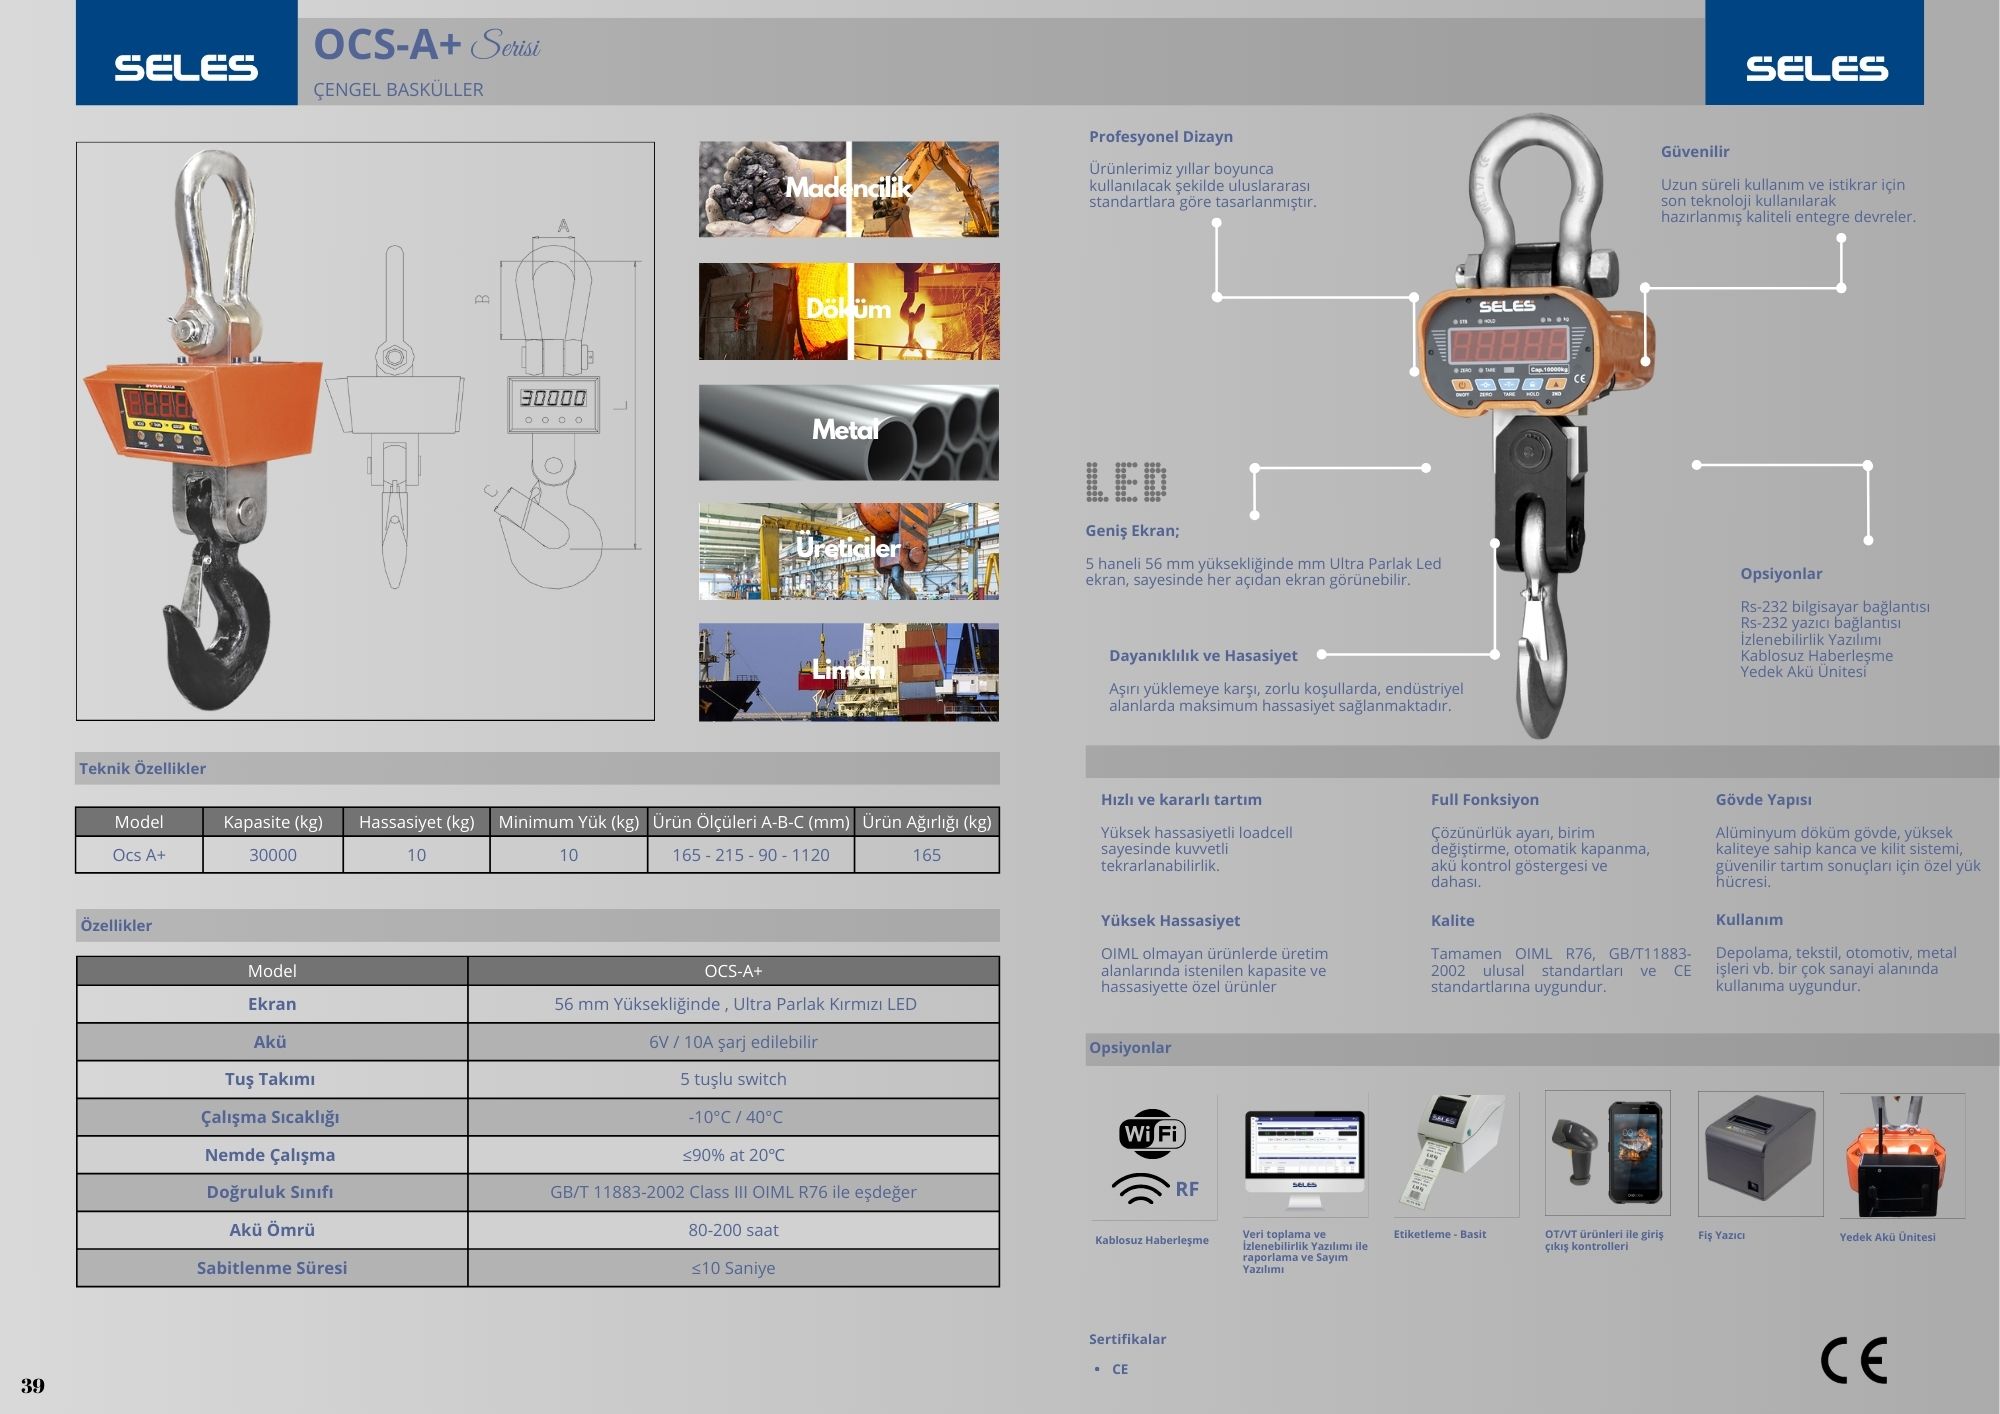Viewport: 2000px width, 1414px height.
Task: Click the Yüksek Hassasiyet heading
Action: tap(1170, 921)
